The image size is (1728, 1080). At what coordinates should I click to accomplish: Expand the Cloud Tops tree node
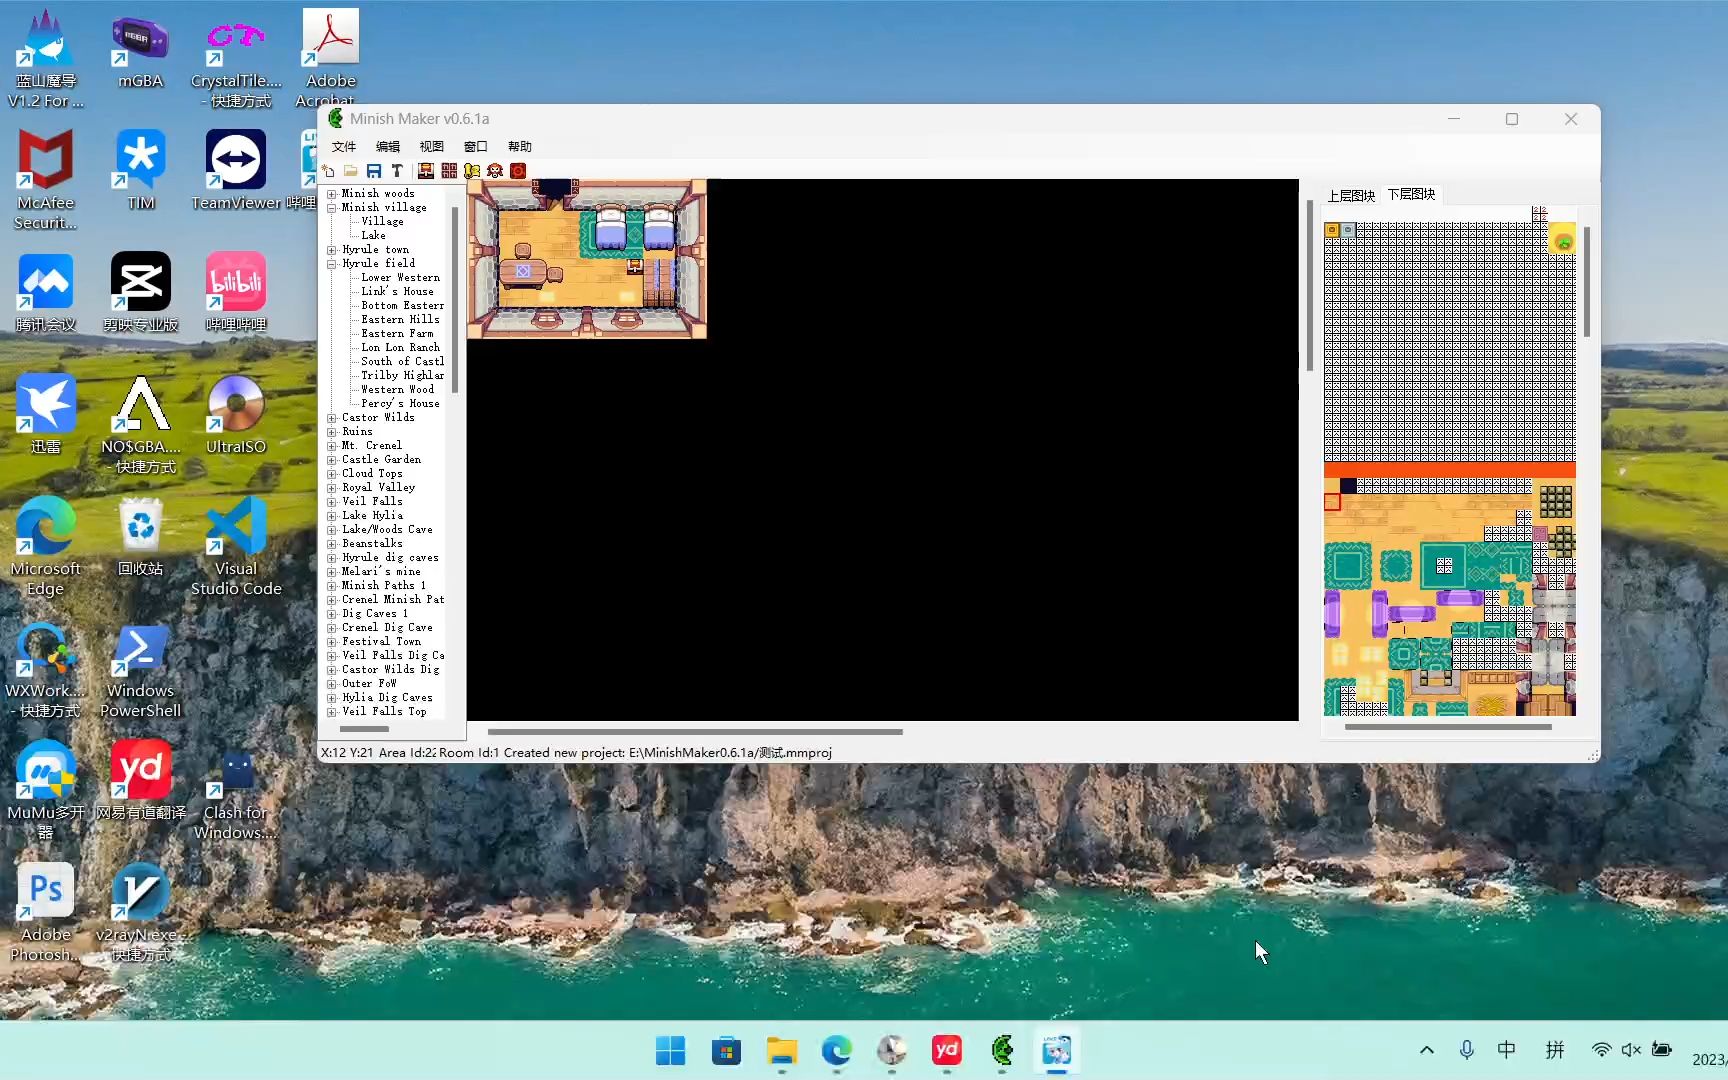332,474
